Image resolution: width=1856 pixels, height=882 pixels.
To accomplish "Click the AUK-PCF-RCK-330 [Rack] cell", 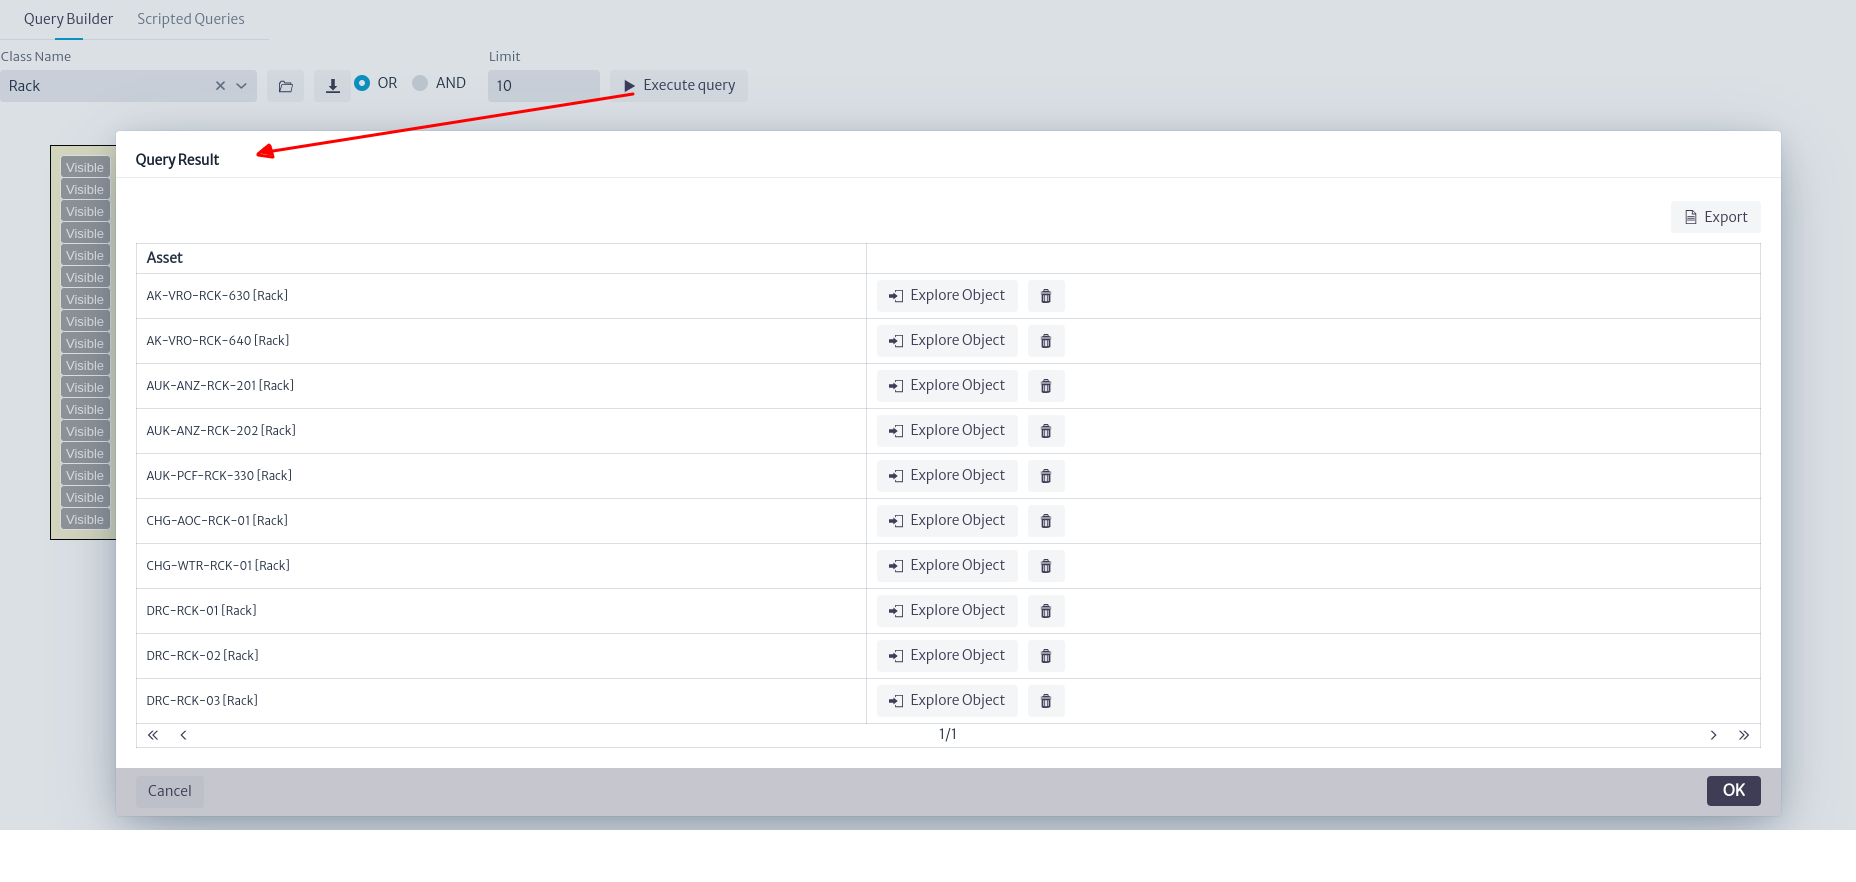I will (501, 476).
